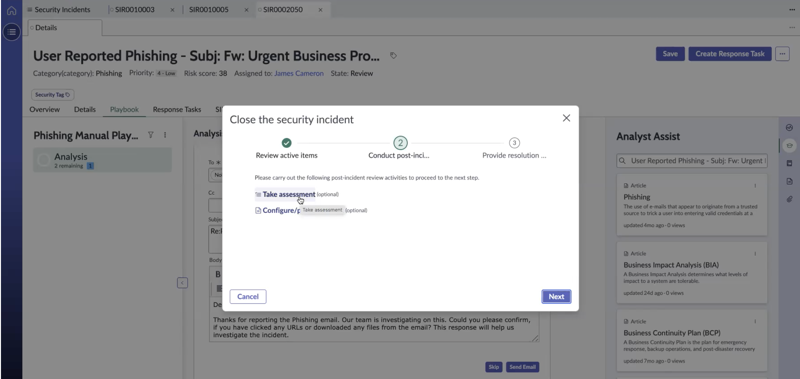Screen dimensions: 800x379
Task: Open the Phishing Manual Playbook options kebab menu
Action: point(165,135)
